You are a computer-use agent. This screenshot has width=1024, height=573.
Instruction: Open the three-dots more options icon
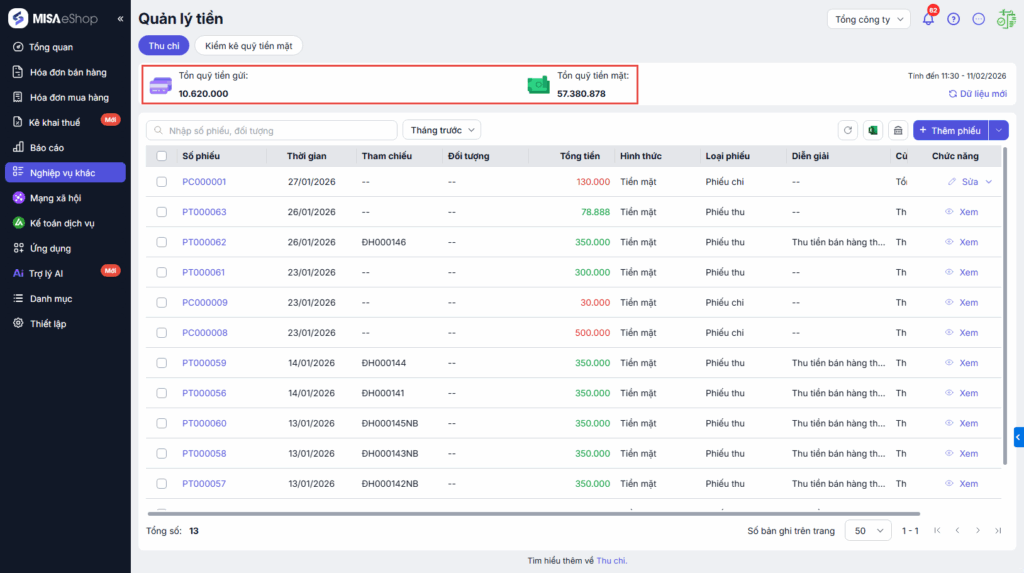click(978, 19)
